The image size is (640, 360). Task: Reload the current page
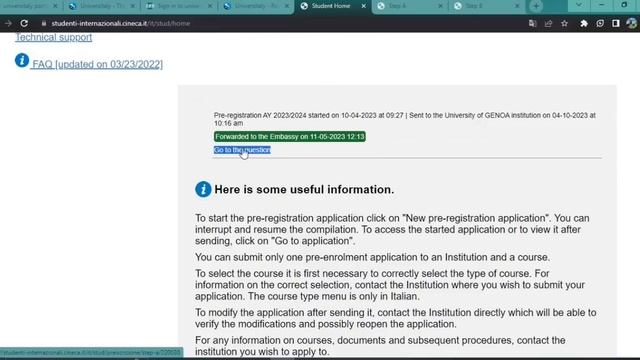(24, 24)
